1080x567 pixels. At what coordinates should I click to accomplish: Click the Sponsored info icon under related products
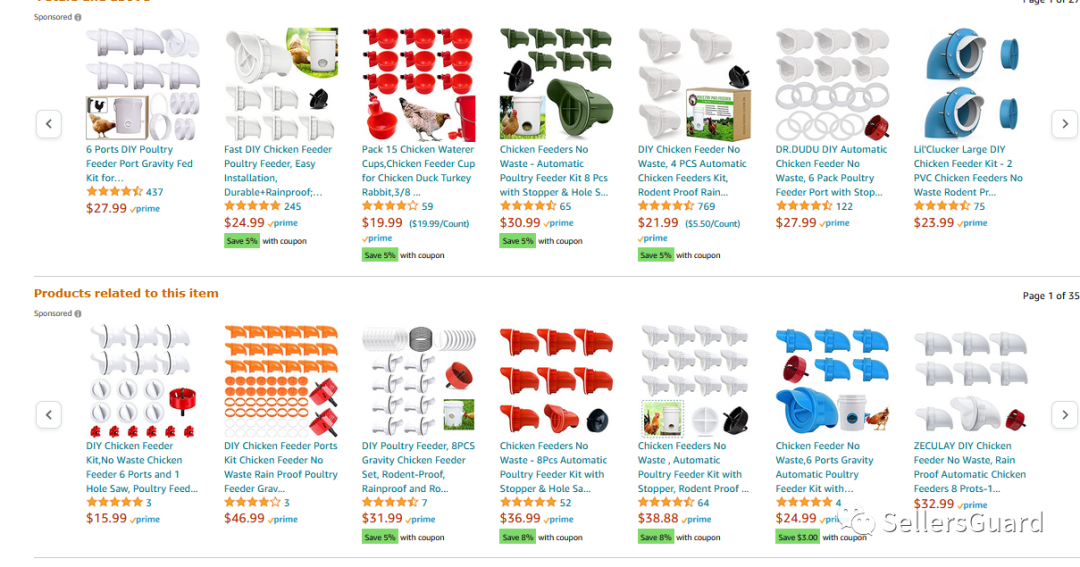pos(78,313)
